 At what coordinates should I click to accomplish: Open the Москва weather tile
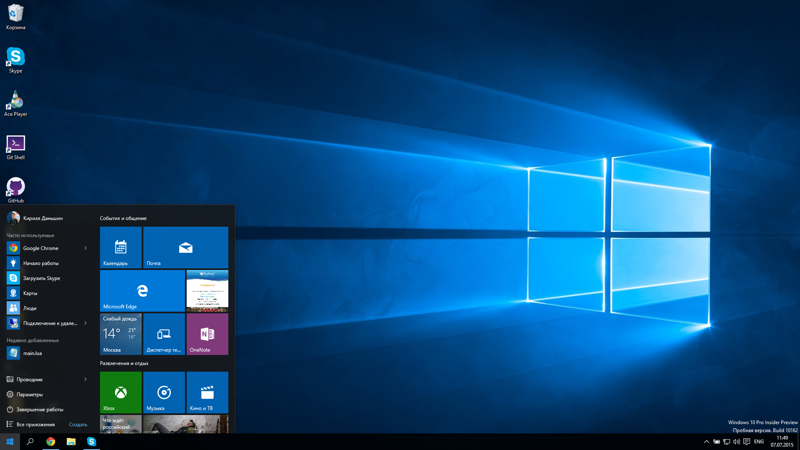tap(120, 334)
